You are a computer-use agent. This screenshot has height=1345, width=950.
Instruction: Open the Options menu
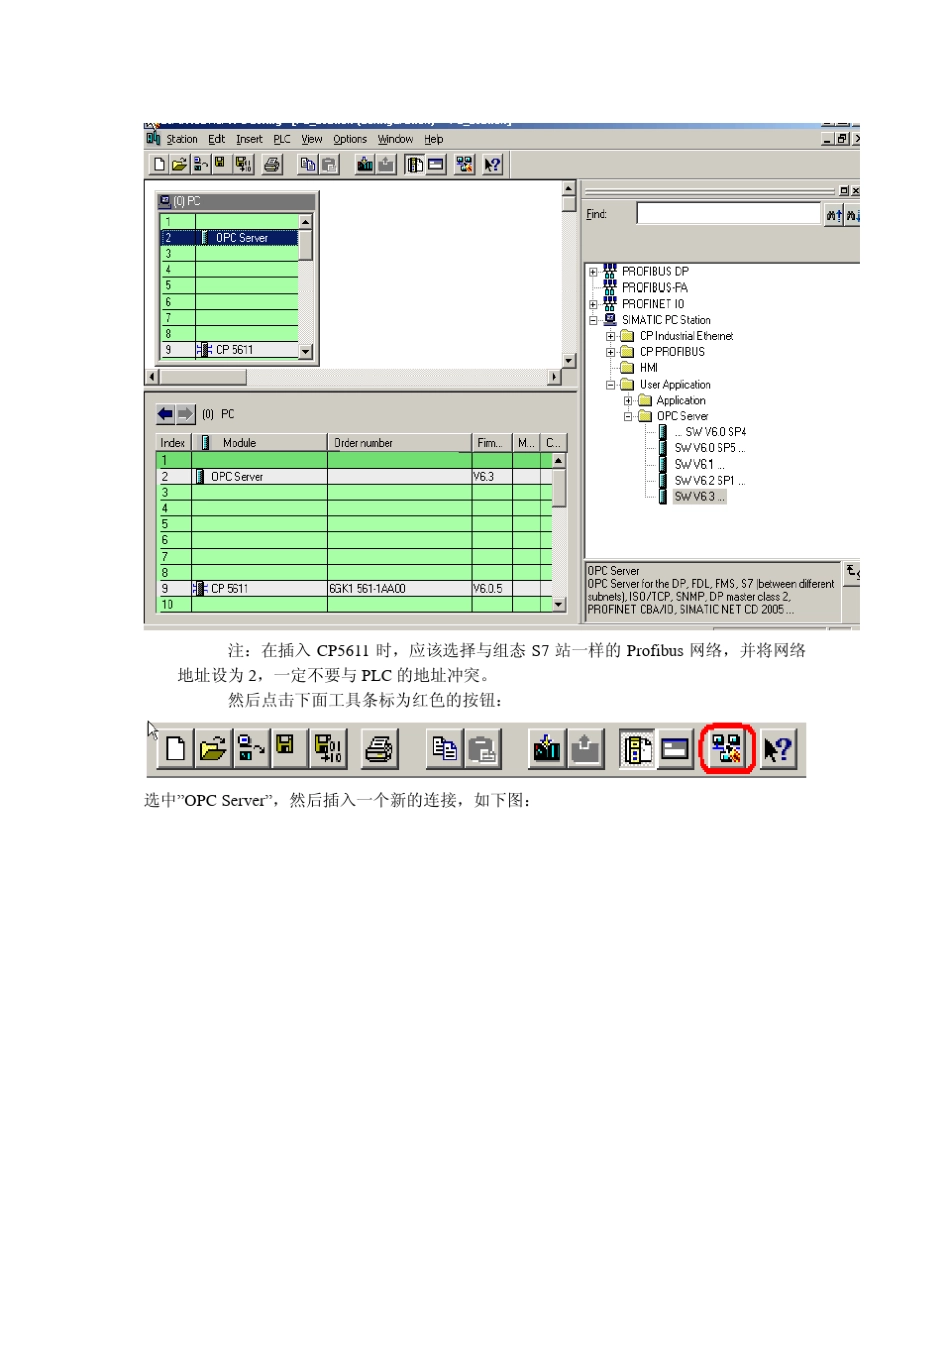[x=350, y=140]
